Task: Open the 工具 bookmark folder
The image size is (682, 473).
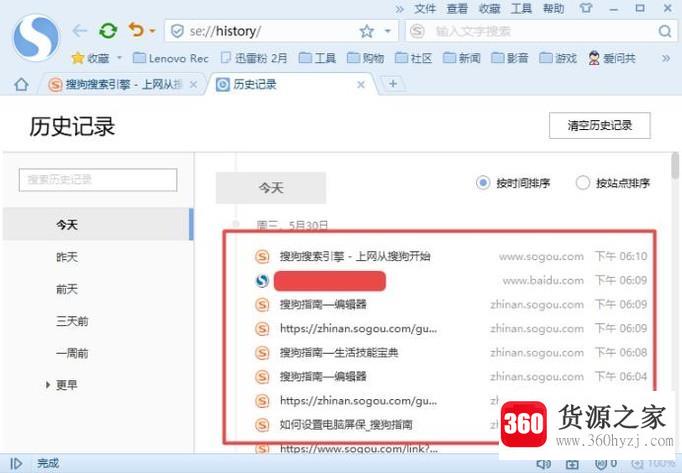Action: pos(318,58)
